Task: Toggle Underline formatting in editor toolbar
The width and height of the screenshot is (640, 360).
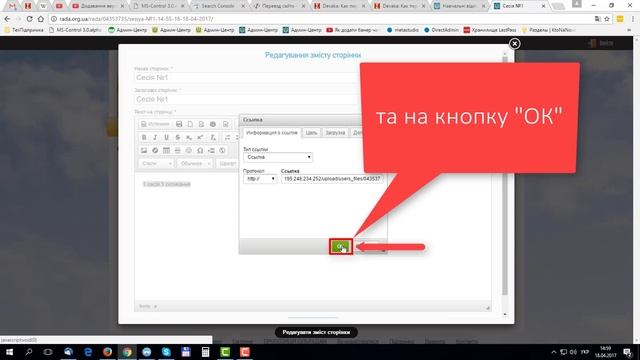Action: tap(166, 138)
